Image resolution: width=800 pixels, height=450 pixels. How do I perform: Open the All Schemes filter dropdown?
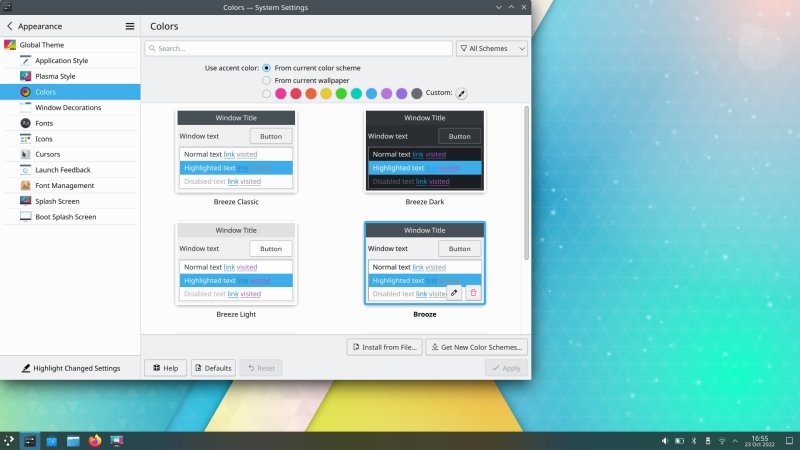click(x=491, y=48)
